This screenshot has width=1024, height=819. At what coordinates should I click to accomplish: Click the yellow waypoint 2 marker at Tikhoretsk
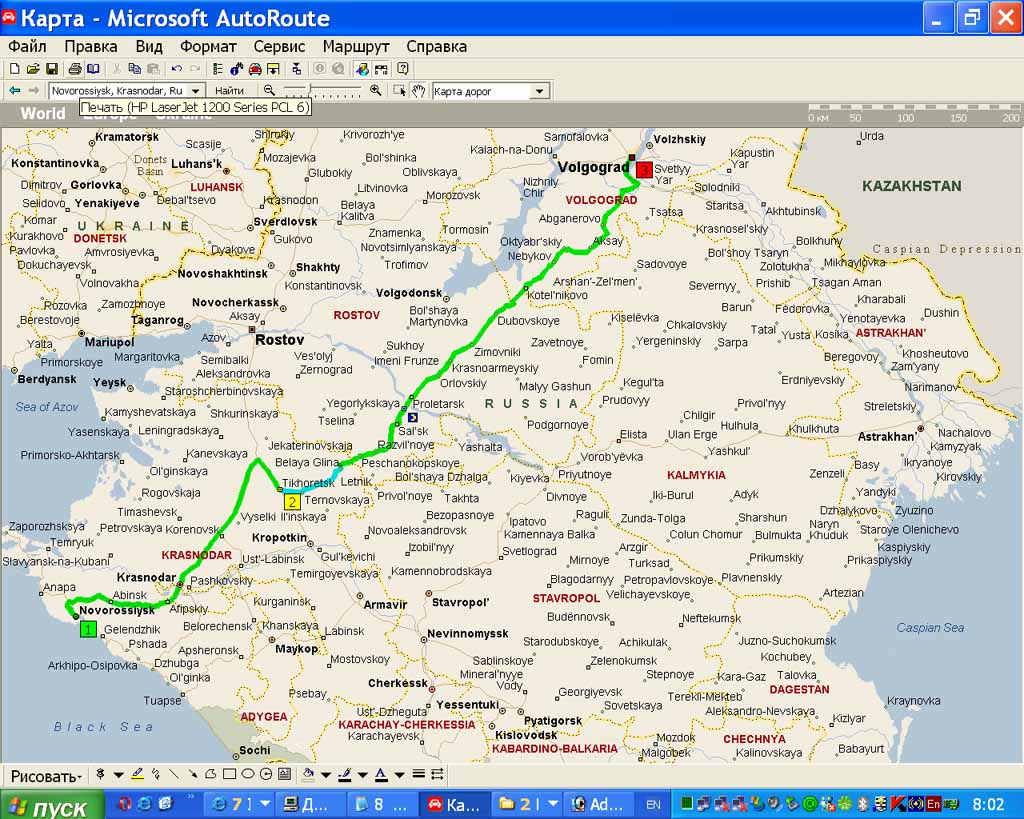tap(291, 501)
